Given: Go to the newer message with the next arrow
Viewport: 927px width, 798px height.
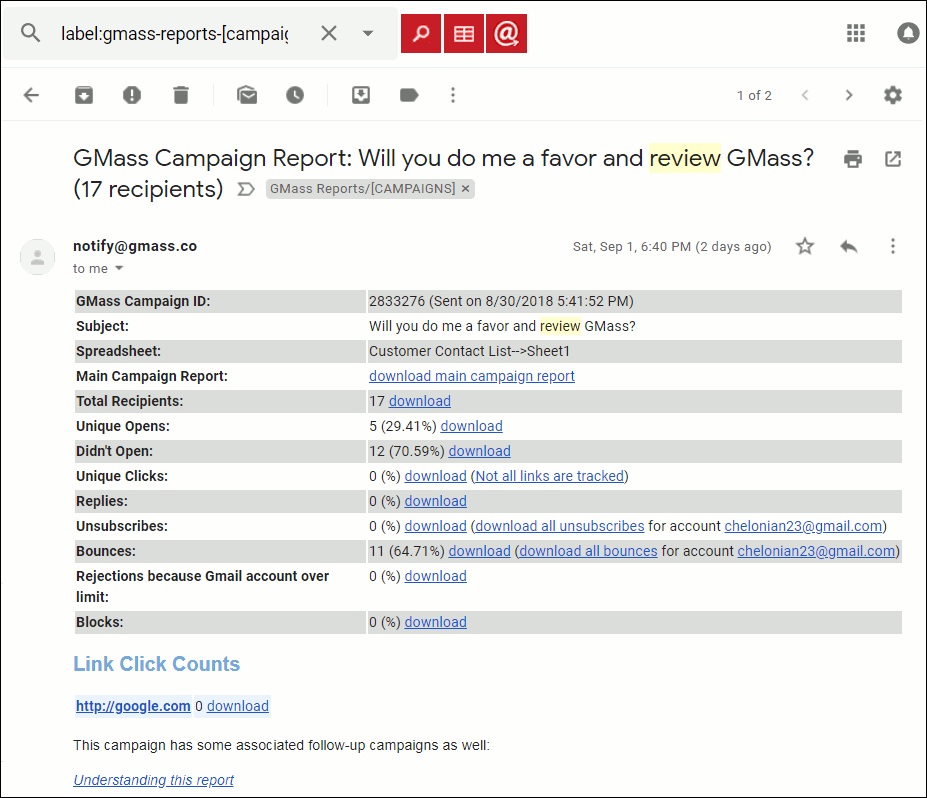Looking at the screenshot, I should click(x=849, y=95).
